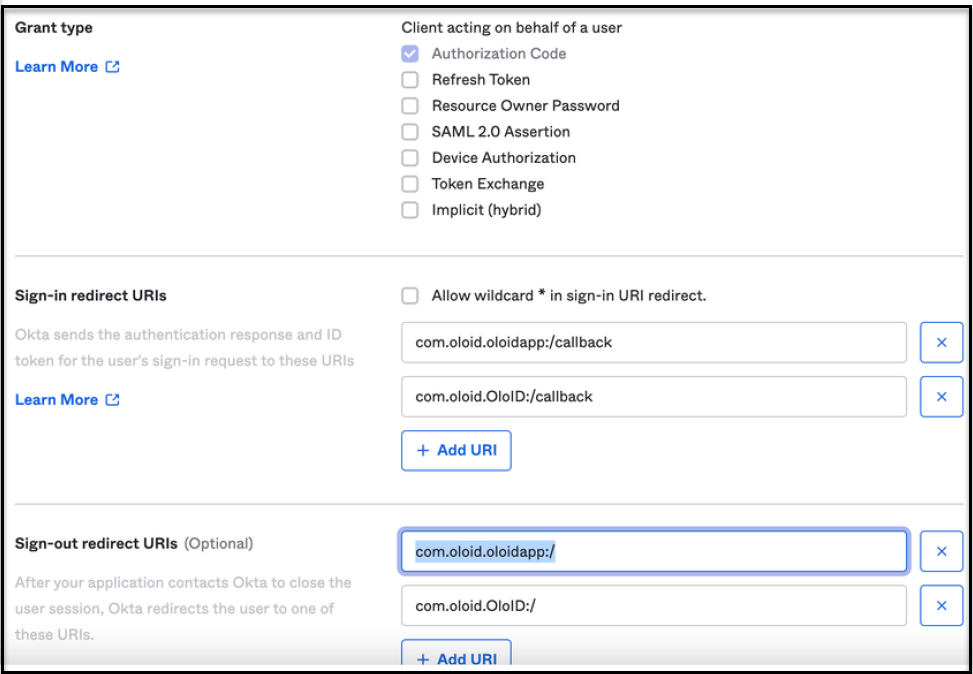Focus the com.oloid.oloidapp:/ sign-out field

pos(654,551)
